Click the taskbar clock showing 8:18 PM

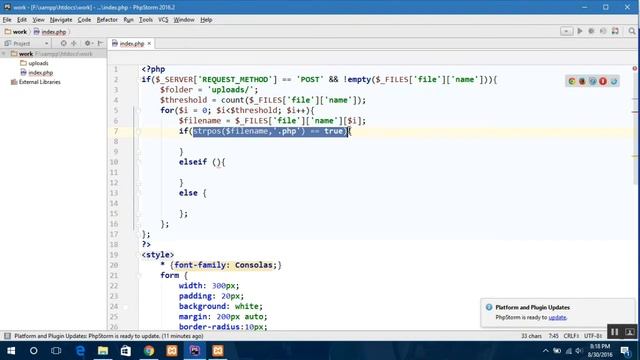(600, 351)
